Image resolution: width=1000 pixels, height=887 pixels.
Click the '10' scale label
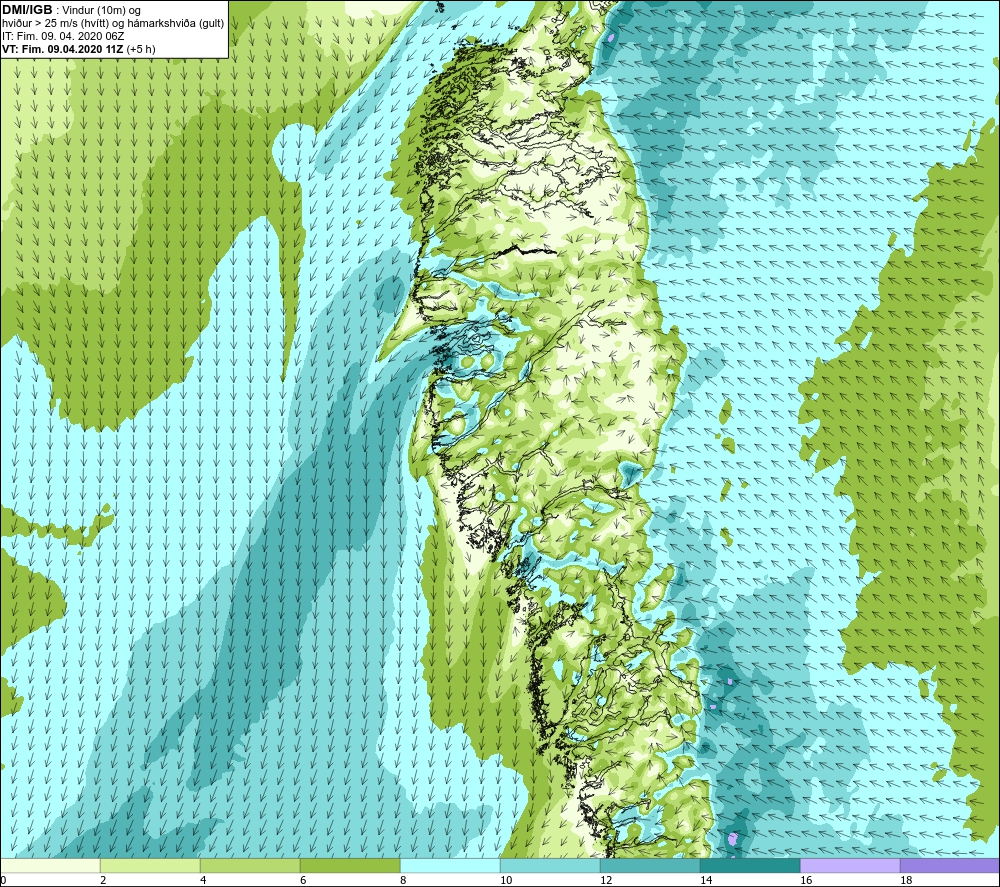[506, 880]
